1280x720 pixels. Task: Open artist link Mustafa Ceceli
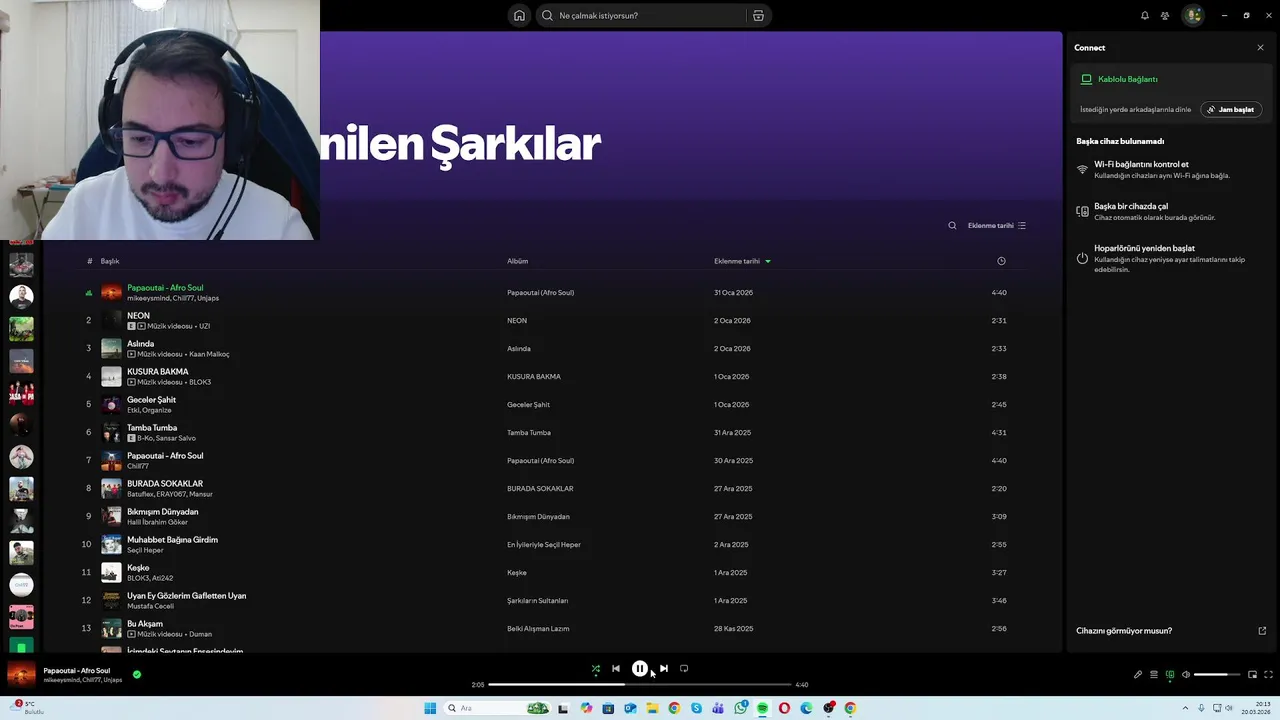pos(150,606)
